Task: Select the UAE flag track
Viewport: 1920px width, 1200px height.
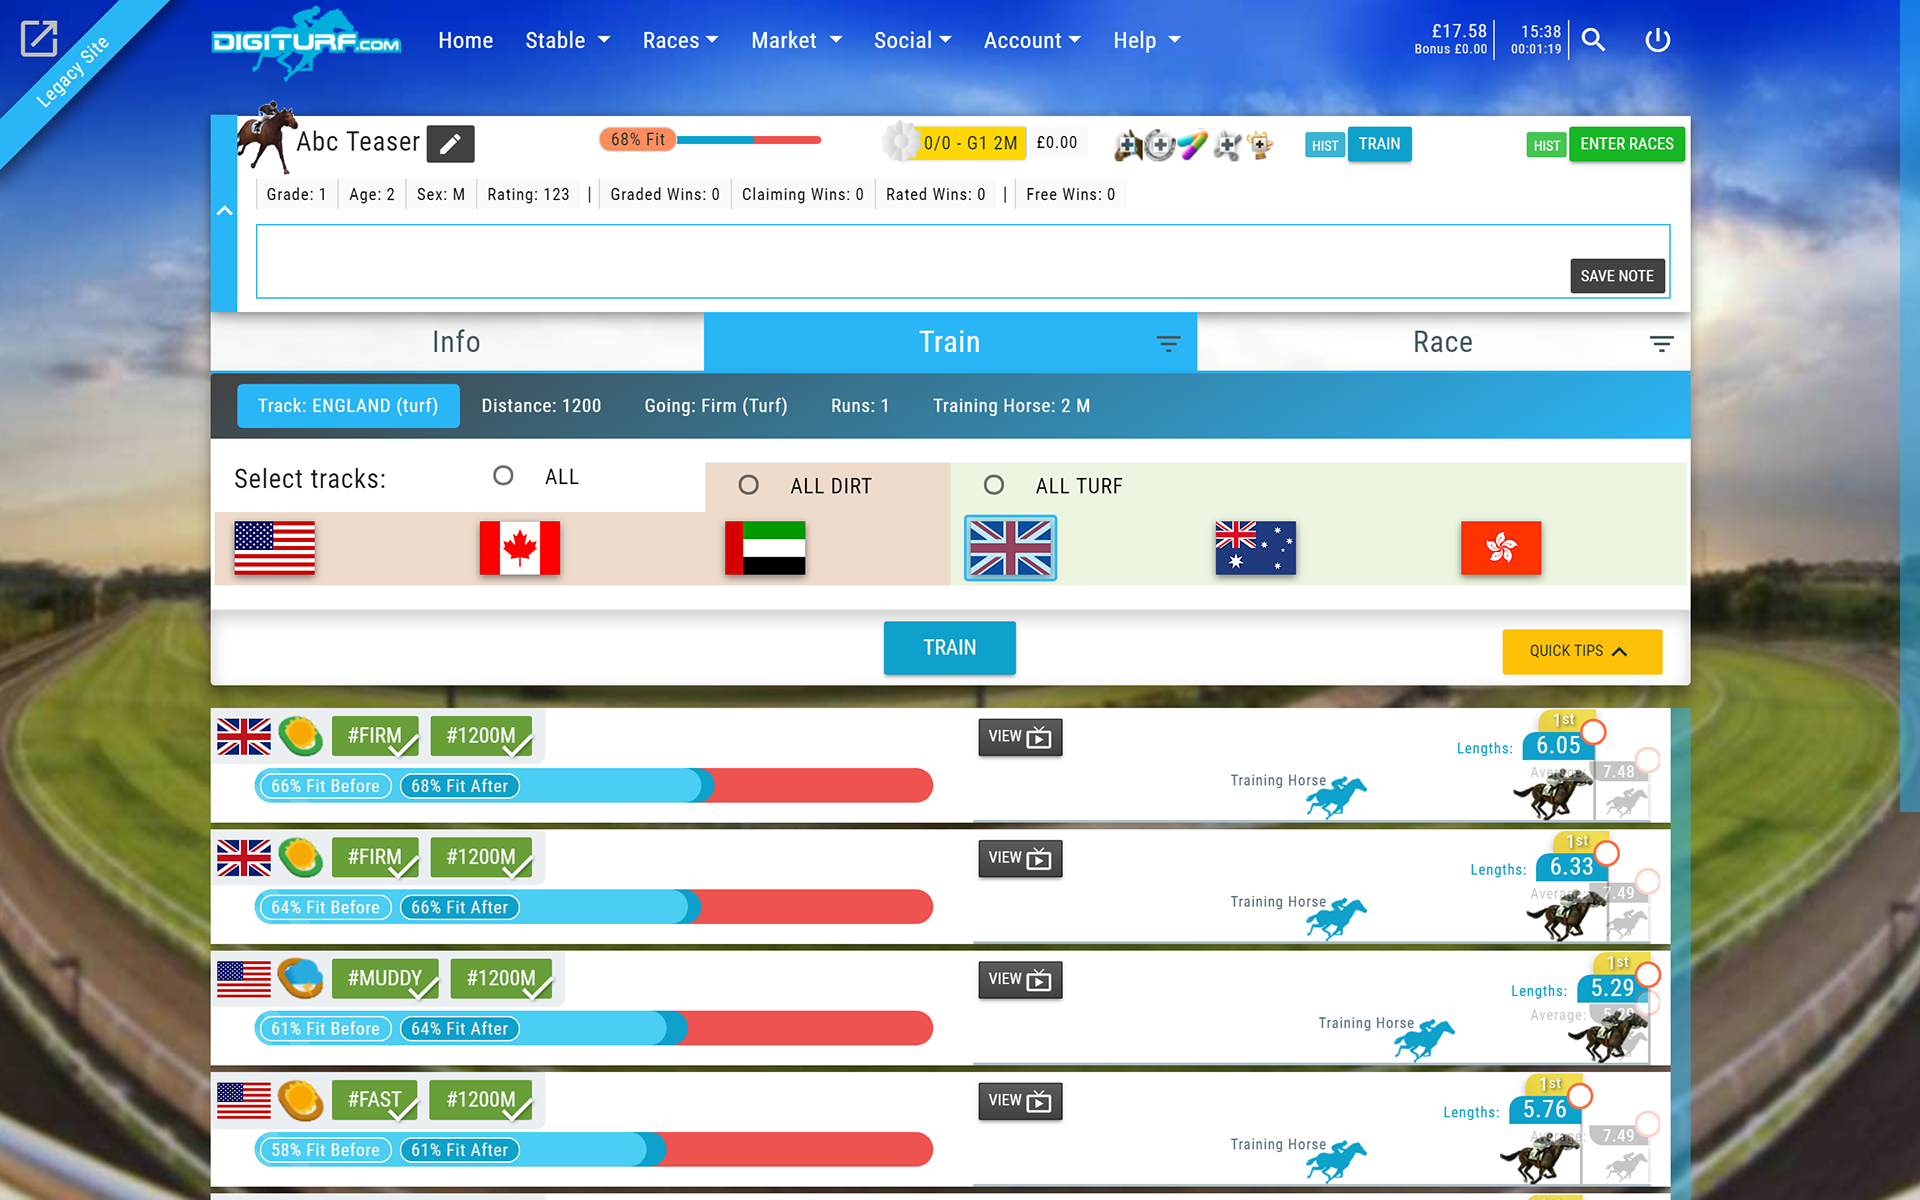Action: pyautogui.click(x=765, y=547)
